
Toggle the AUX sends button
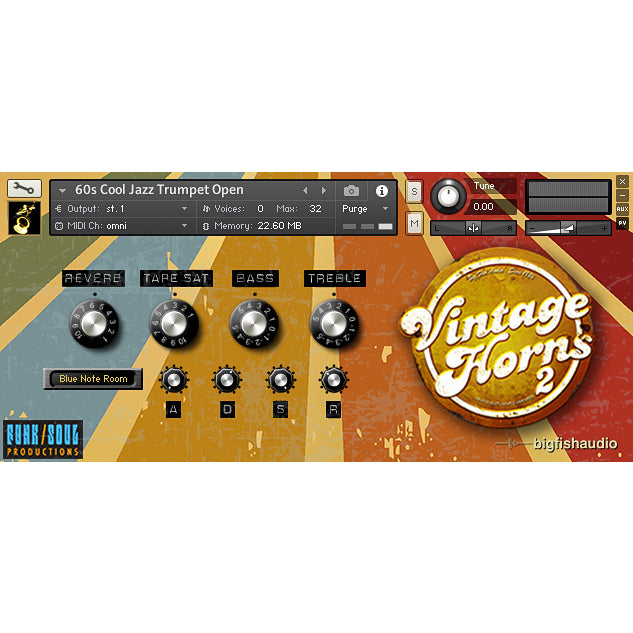point(622,209)
